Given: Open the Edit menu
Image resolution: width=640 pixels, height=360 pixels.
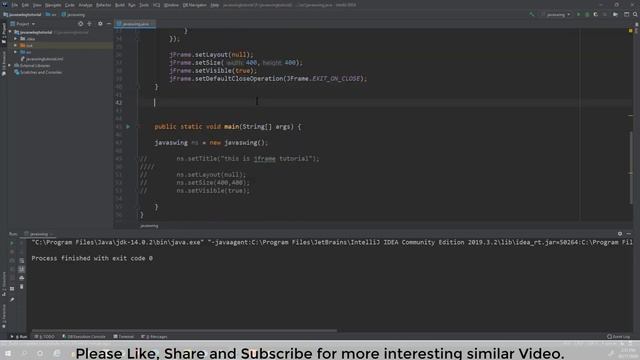Looking at the screenshot, I should [25, 5].
